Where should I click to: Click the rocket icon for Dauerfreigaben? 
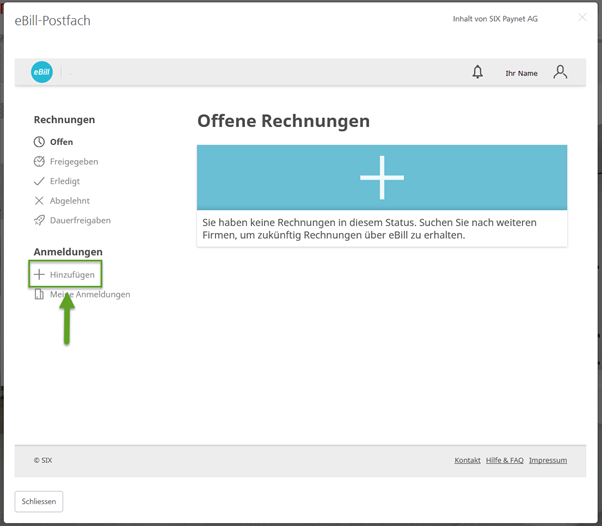(x=39, y=220)
